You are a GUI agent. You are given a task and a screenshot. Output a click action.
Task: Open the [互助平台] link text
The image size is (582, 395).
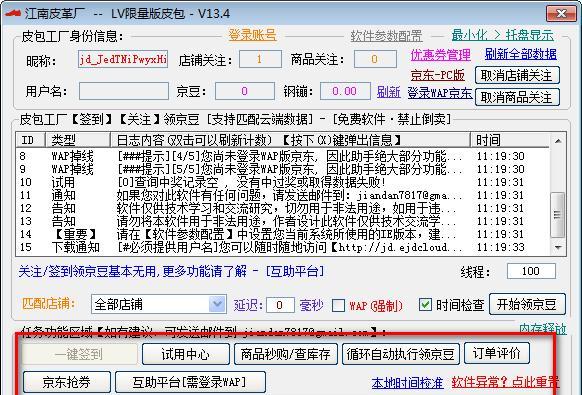[x=295, y=271]
